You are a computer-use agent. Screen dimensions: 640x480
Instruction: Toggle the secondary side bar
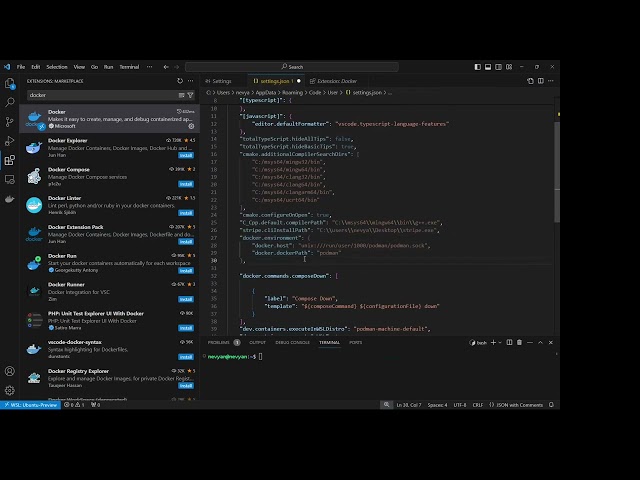pos(498,67)
